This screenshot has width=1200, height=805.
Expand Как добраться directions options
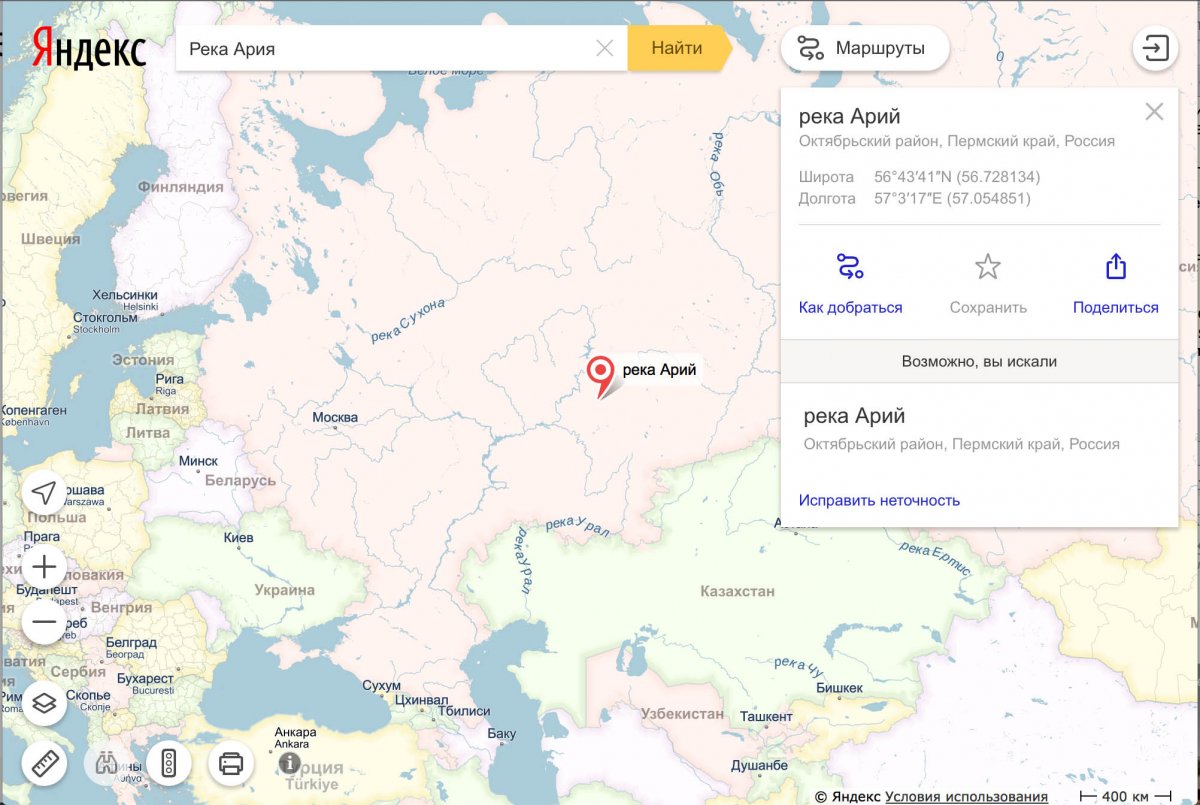tap(851, 283)
